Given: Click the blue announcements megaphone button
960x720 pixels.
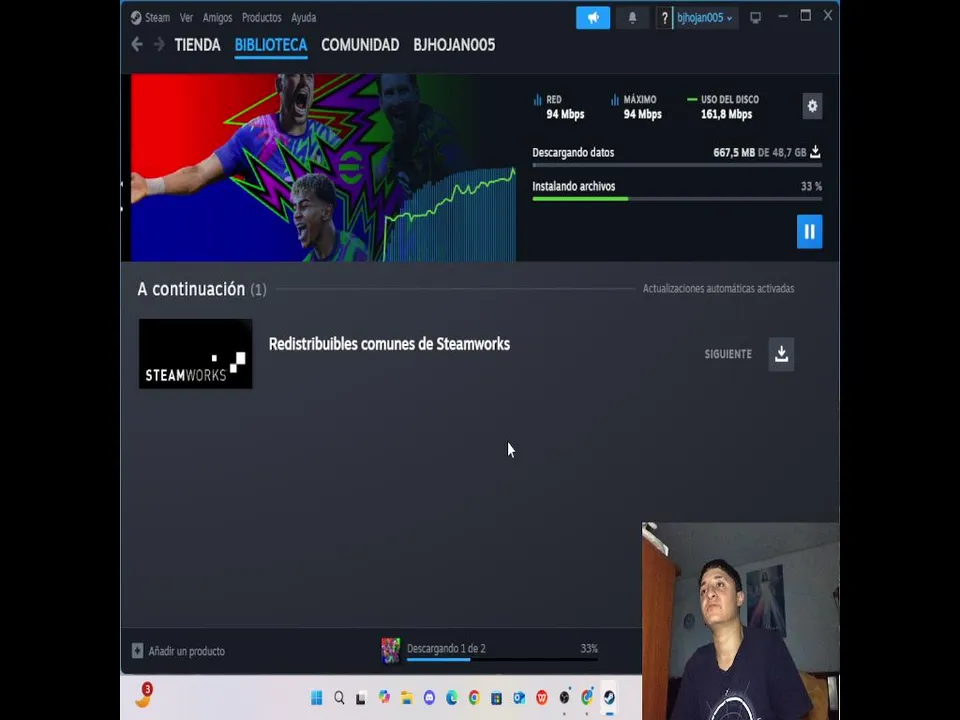Looking at the screenshot, I should pos(593,18).
